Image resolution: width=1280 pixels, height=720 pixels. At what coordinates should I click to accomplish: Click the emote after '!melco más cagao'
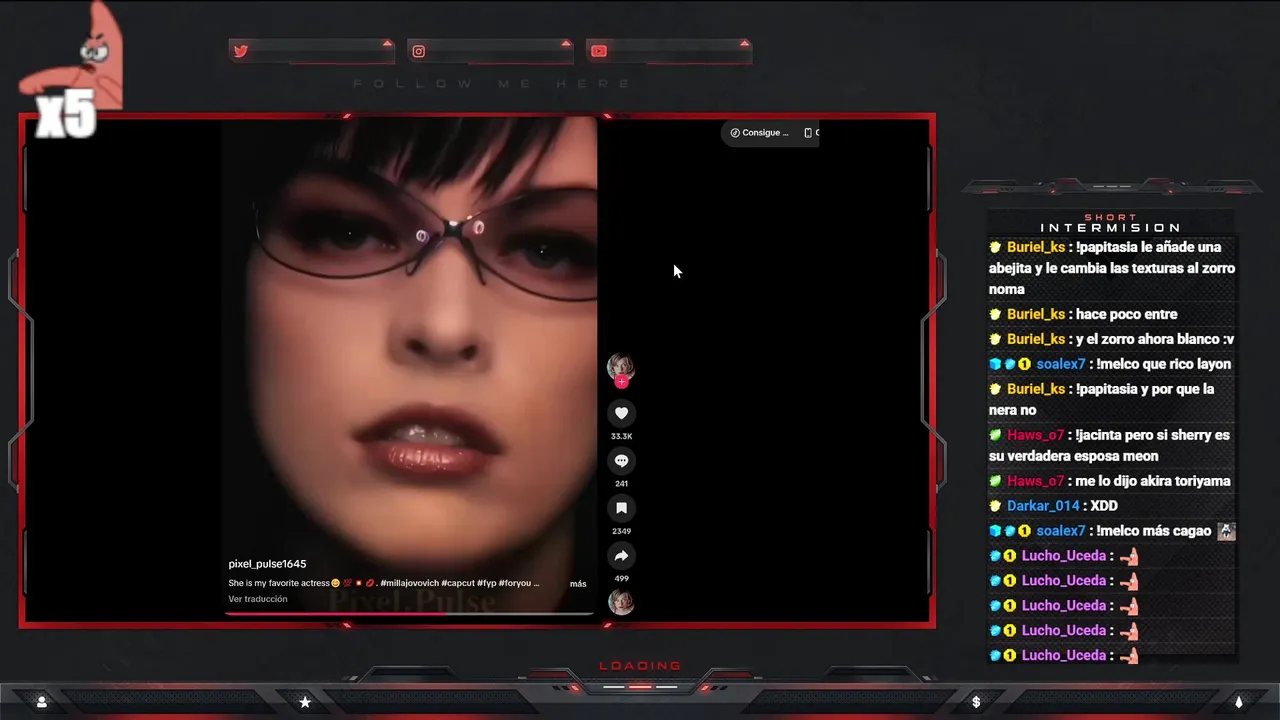(x=1226, y=531)
